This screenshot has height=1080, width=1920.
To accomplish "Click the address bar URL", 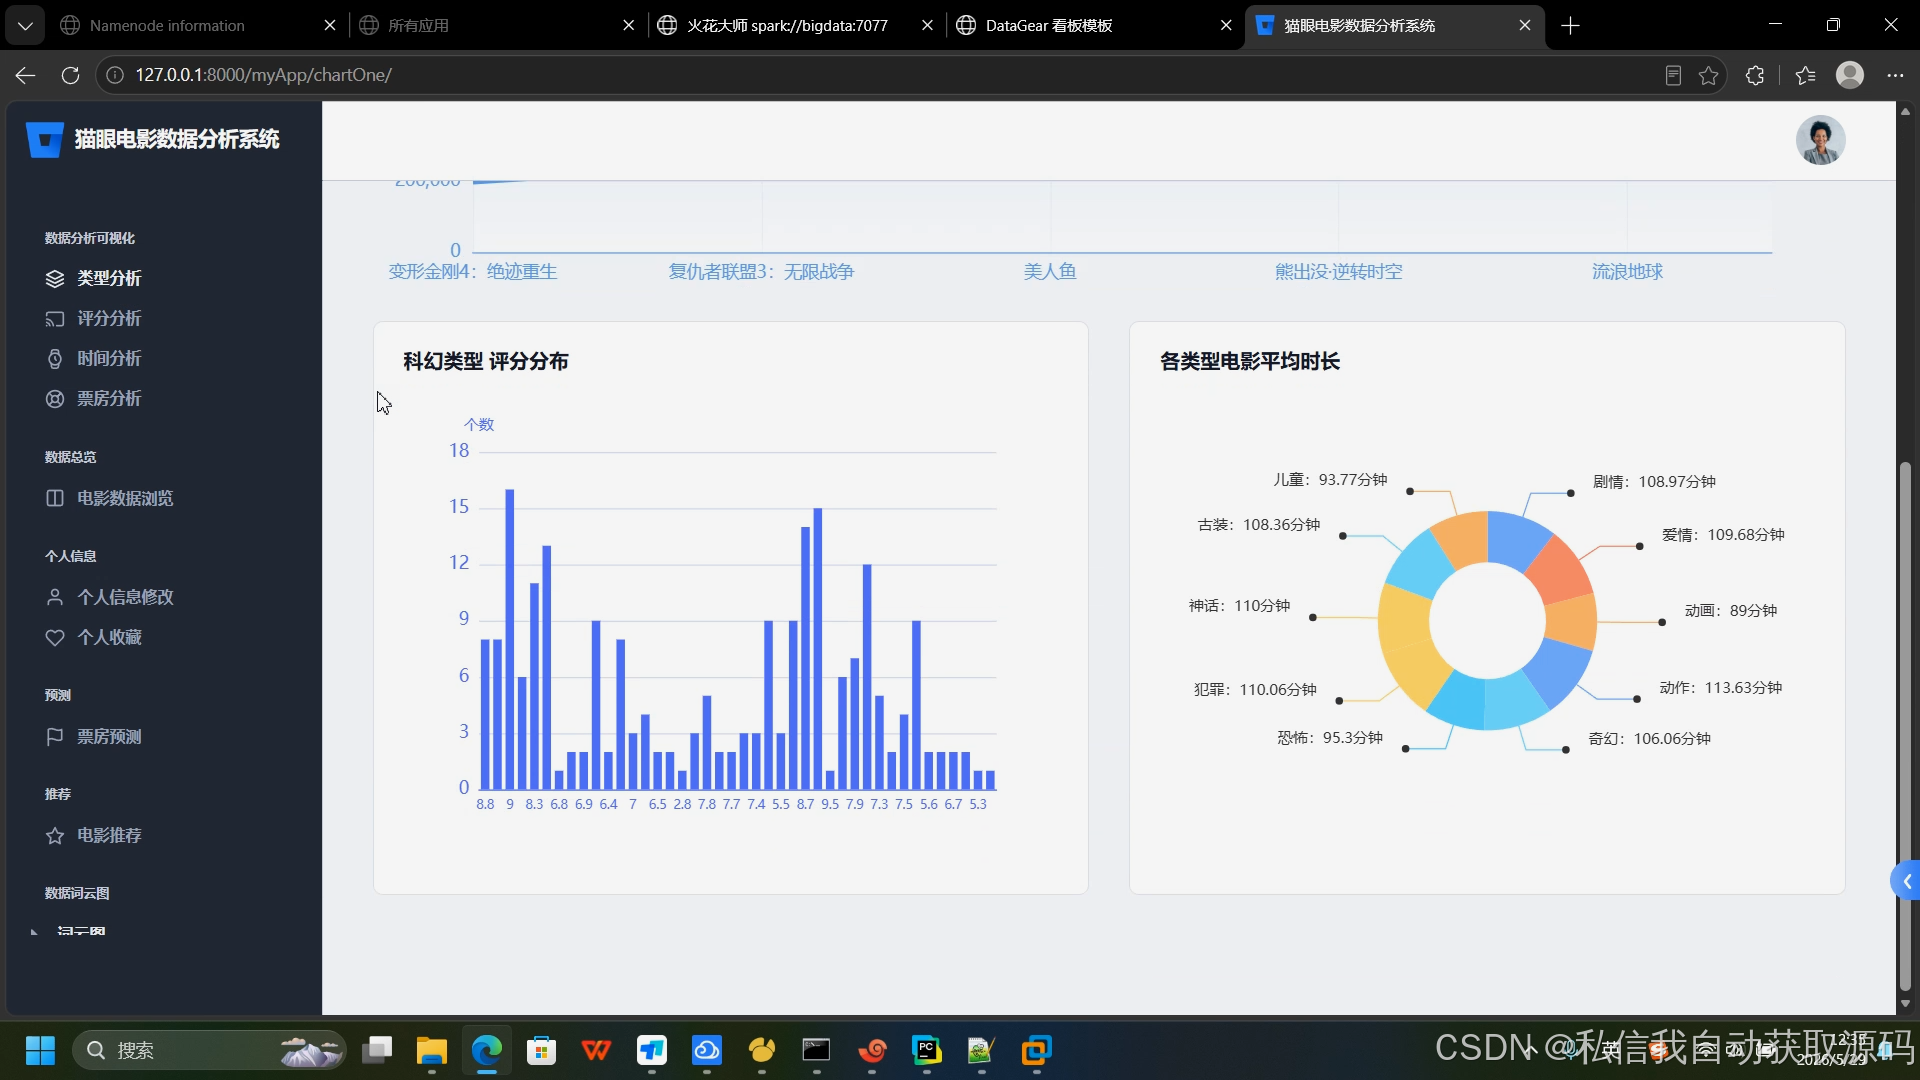I will 264,75.
